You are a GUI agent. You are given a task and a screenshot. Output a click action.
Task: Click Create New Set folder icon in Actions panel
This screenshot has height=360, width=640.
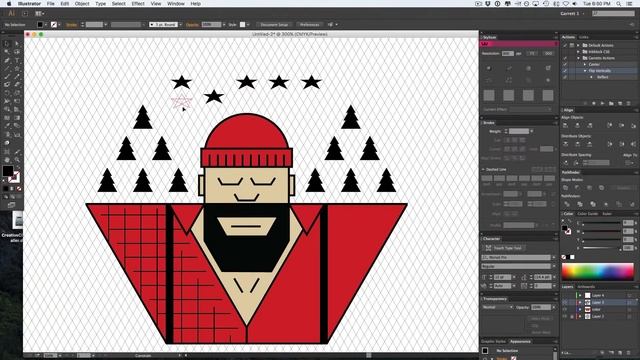(611, 103)
